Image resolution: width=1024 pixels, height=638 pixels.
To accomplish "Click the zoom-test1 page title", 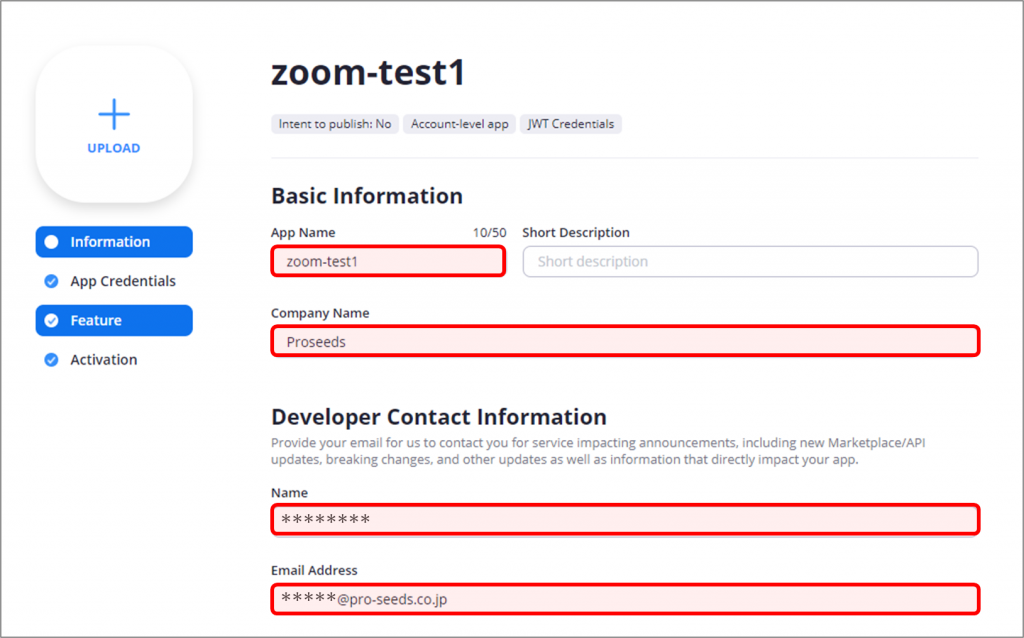I will click(x=368, y=72).
